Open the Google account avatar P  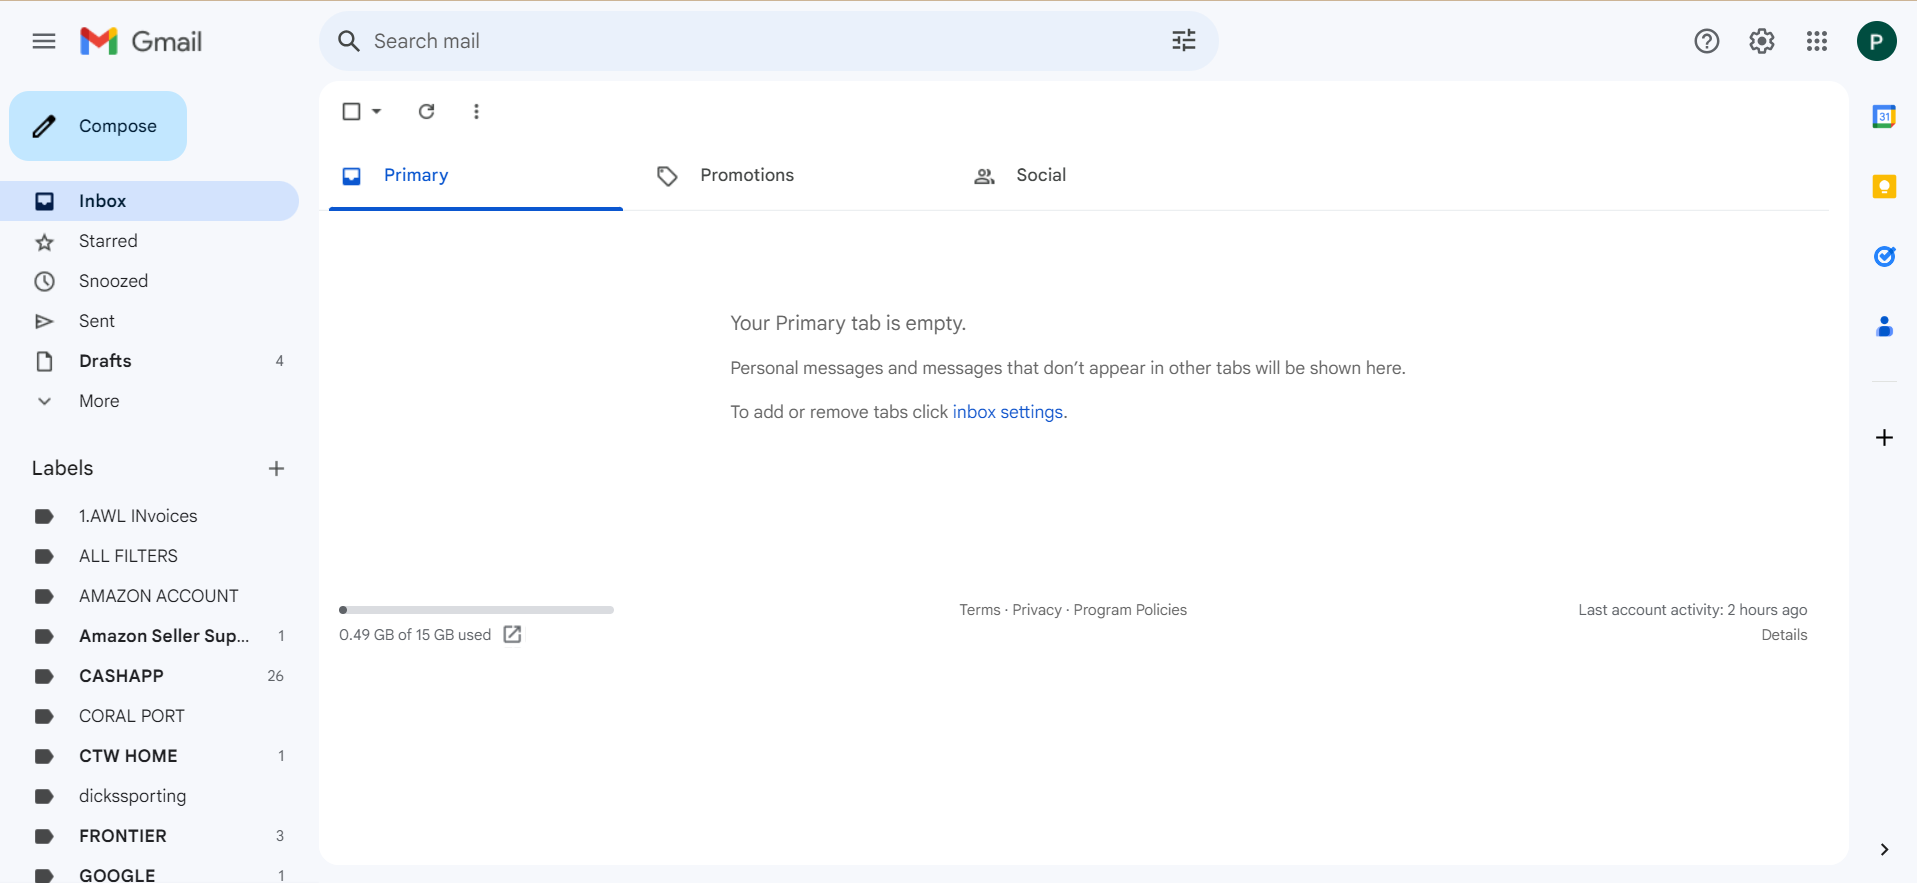tap(1876, 41)
